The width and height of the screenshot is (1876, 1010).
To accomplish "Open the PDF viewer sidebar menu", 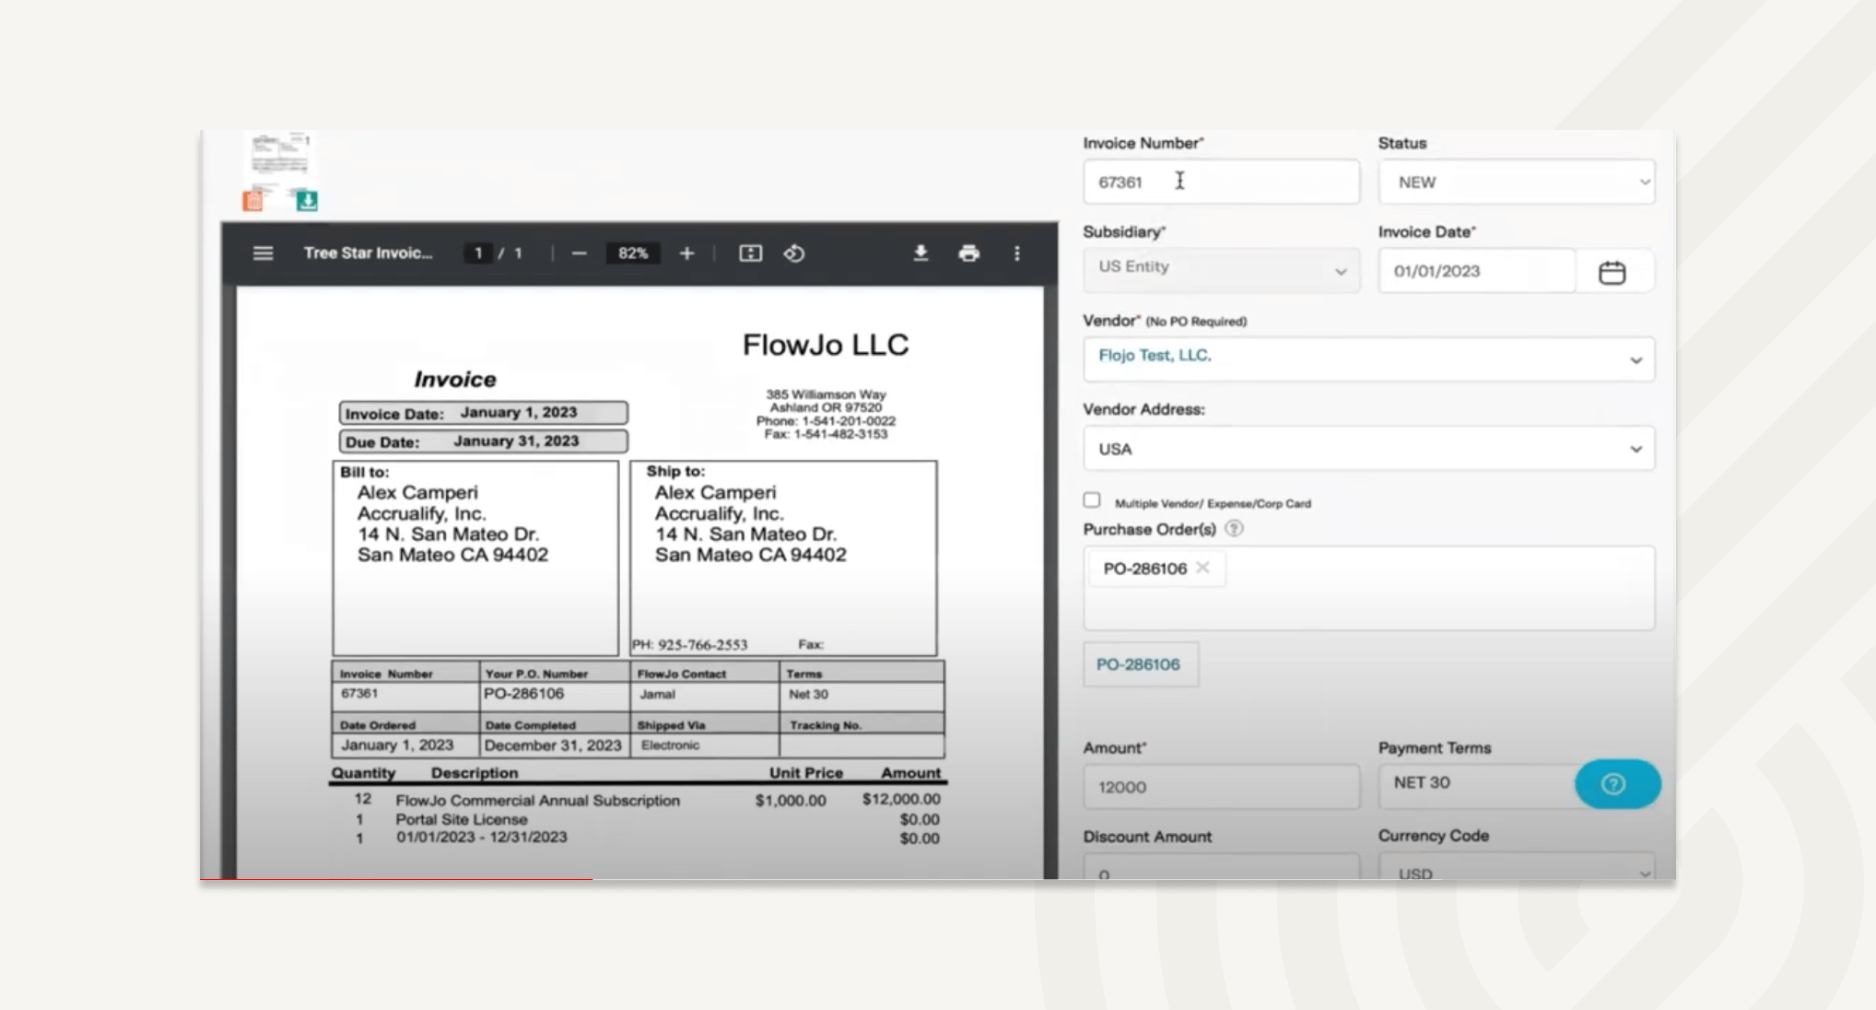I will coord(263,253).
